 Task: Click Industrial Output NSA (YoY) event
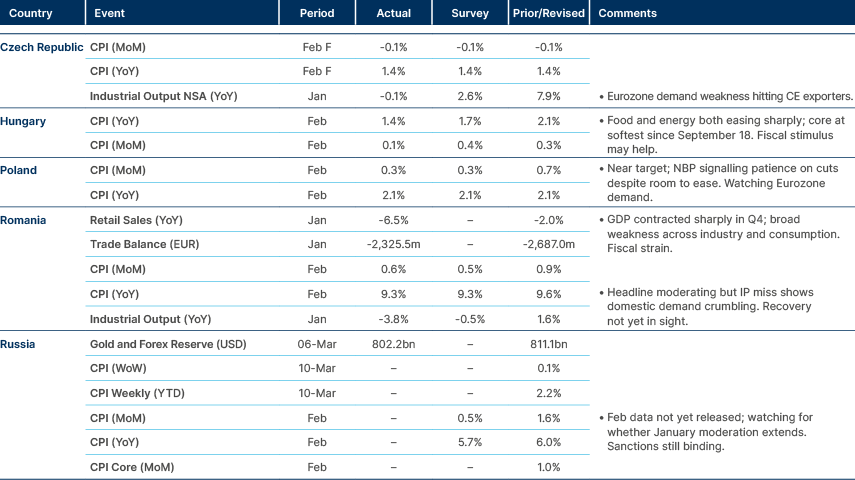click(164, 96)
